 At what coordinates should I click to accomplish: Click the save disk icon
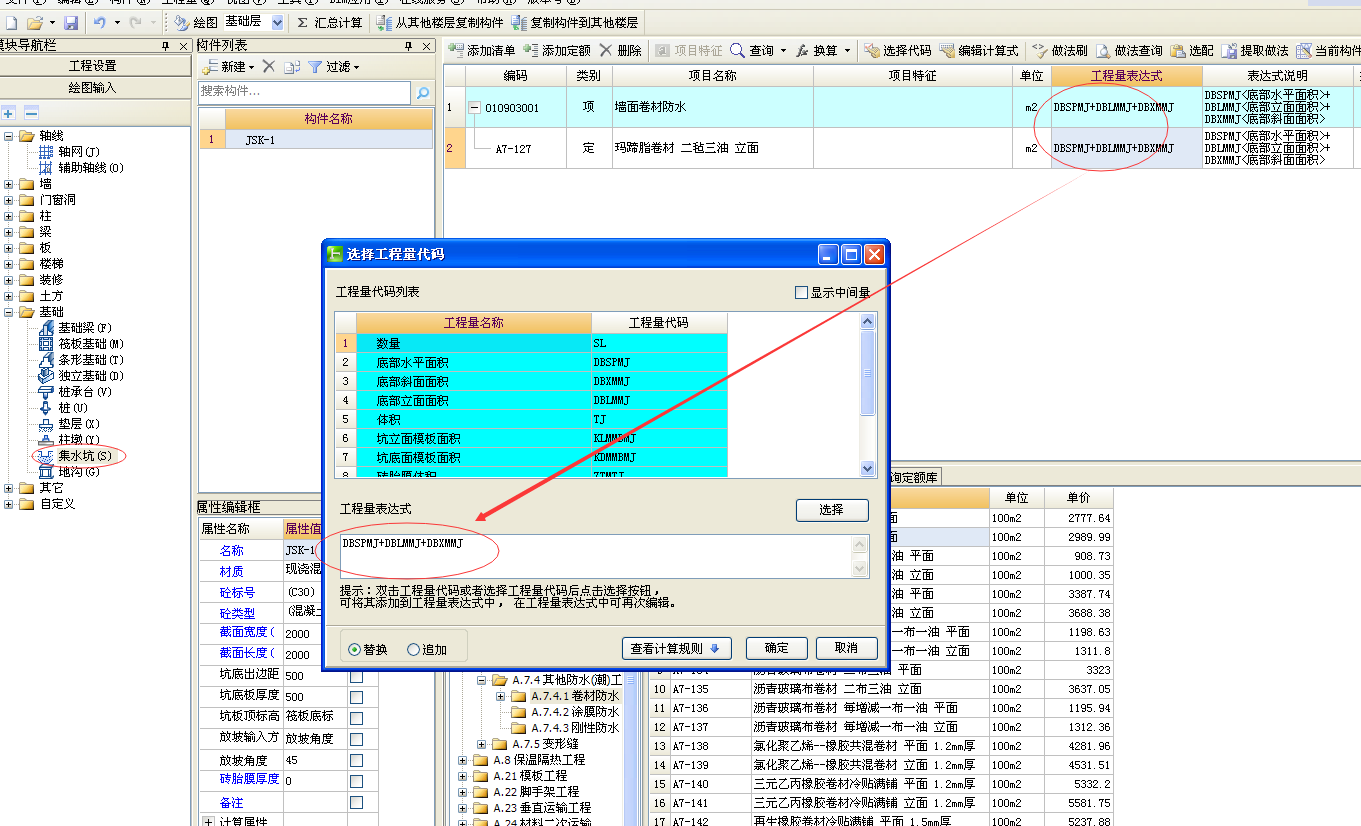[x=71, y=22]
